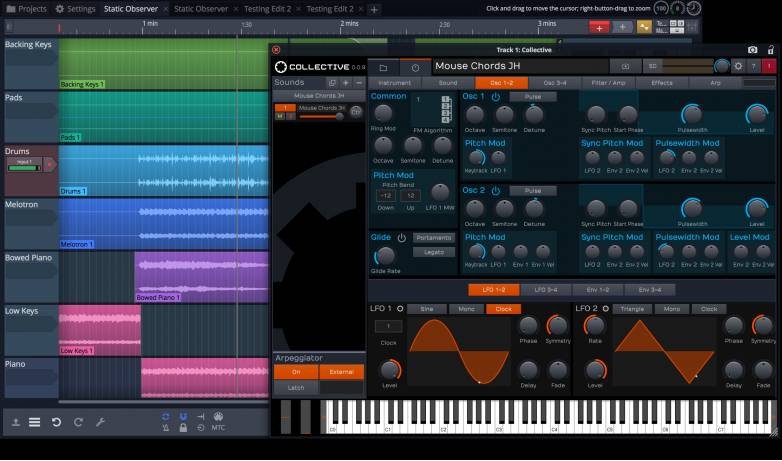This screenshot has height=461, width=782.
Task: Open the Osc 2 Pulse waveform dropdown
Action: pyautogui.click(x=533, y=191)
